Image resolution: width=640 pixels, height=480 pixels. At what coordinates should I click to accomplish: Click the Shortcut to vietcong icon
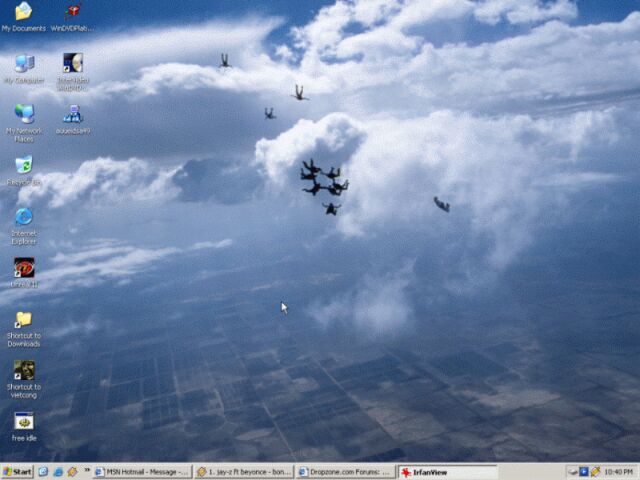[23, 371]
